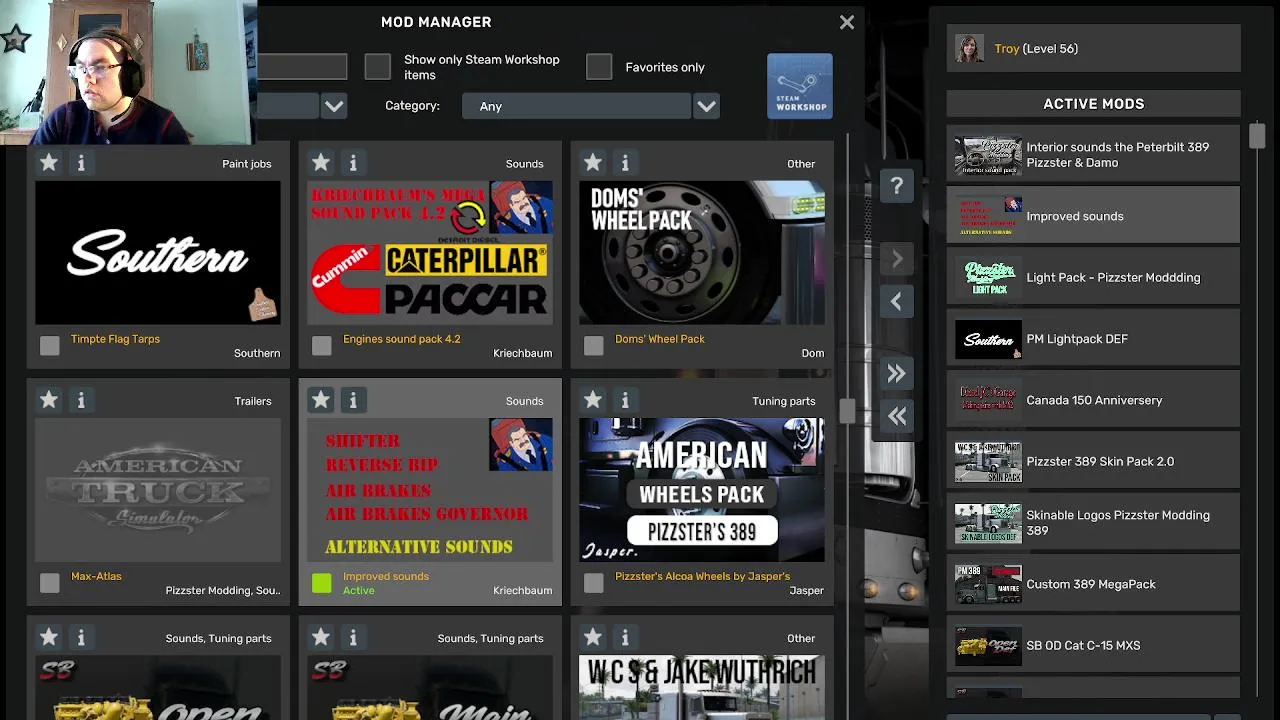
Task: Select SB OD Cat C-15 MXS entry
Action: coord(1093,645)
